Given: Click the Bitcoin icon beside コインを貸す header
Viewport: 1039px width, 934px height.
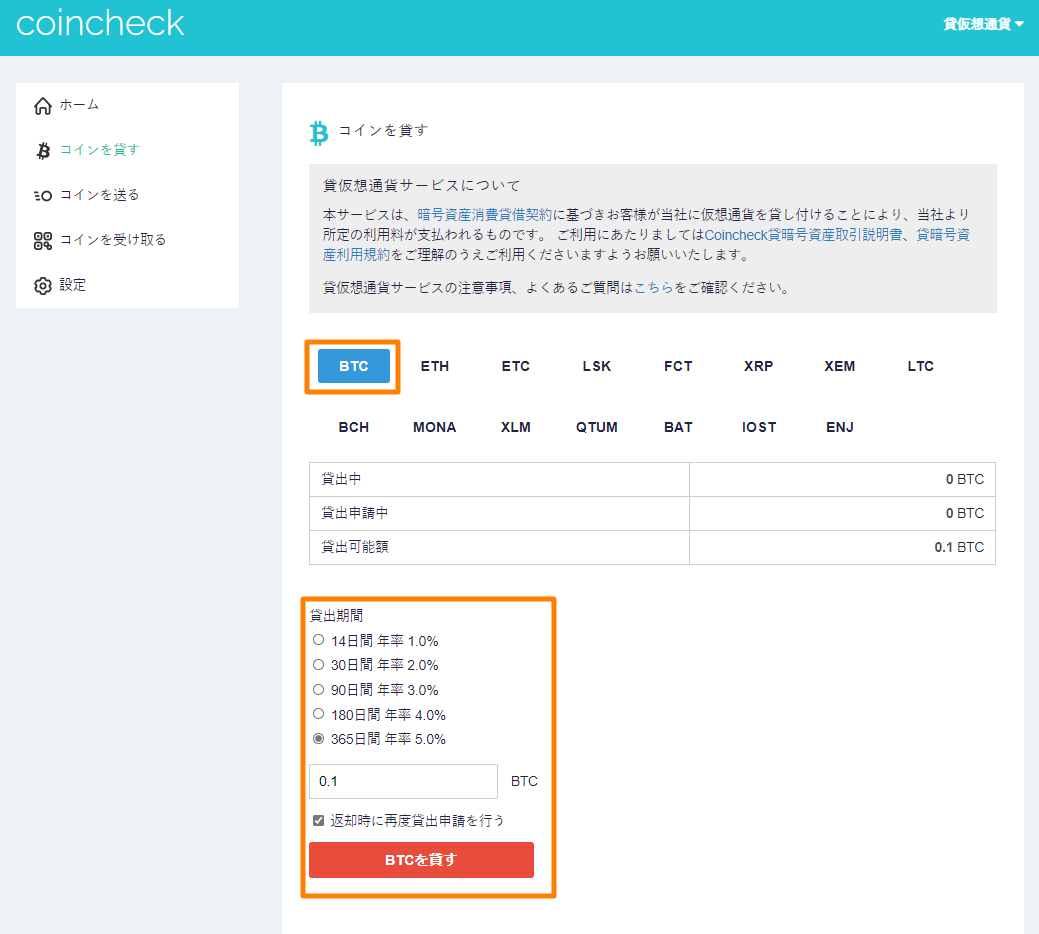Looking at the screenshot, I should (318, 131).
